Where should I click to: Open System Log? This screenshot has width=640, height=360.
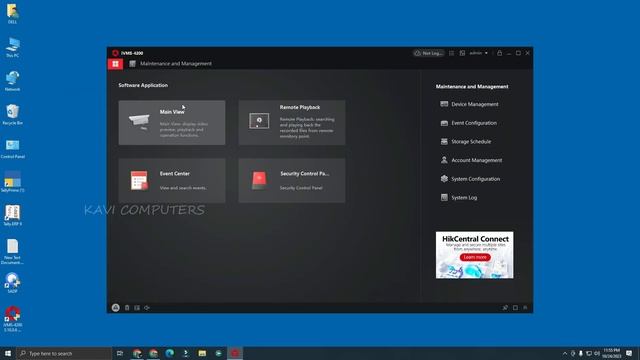(x=458, y=198)
